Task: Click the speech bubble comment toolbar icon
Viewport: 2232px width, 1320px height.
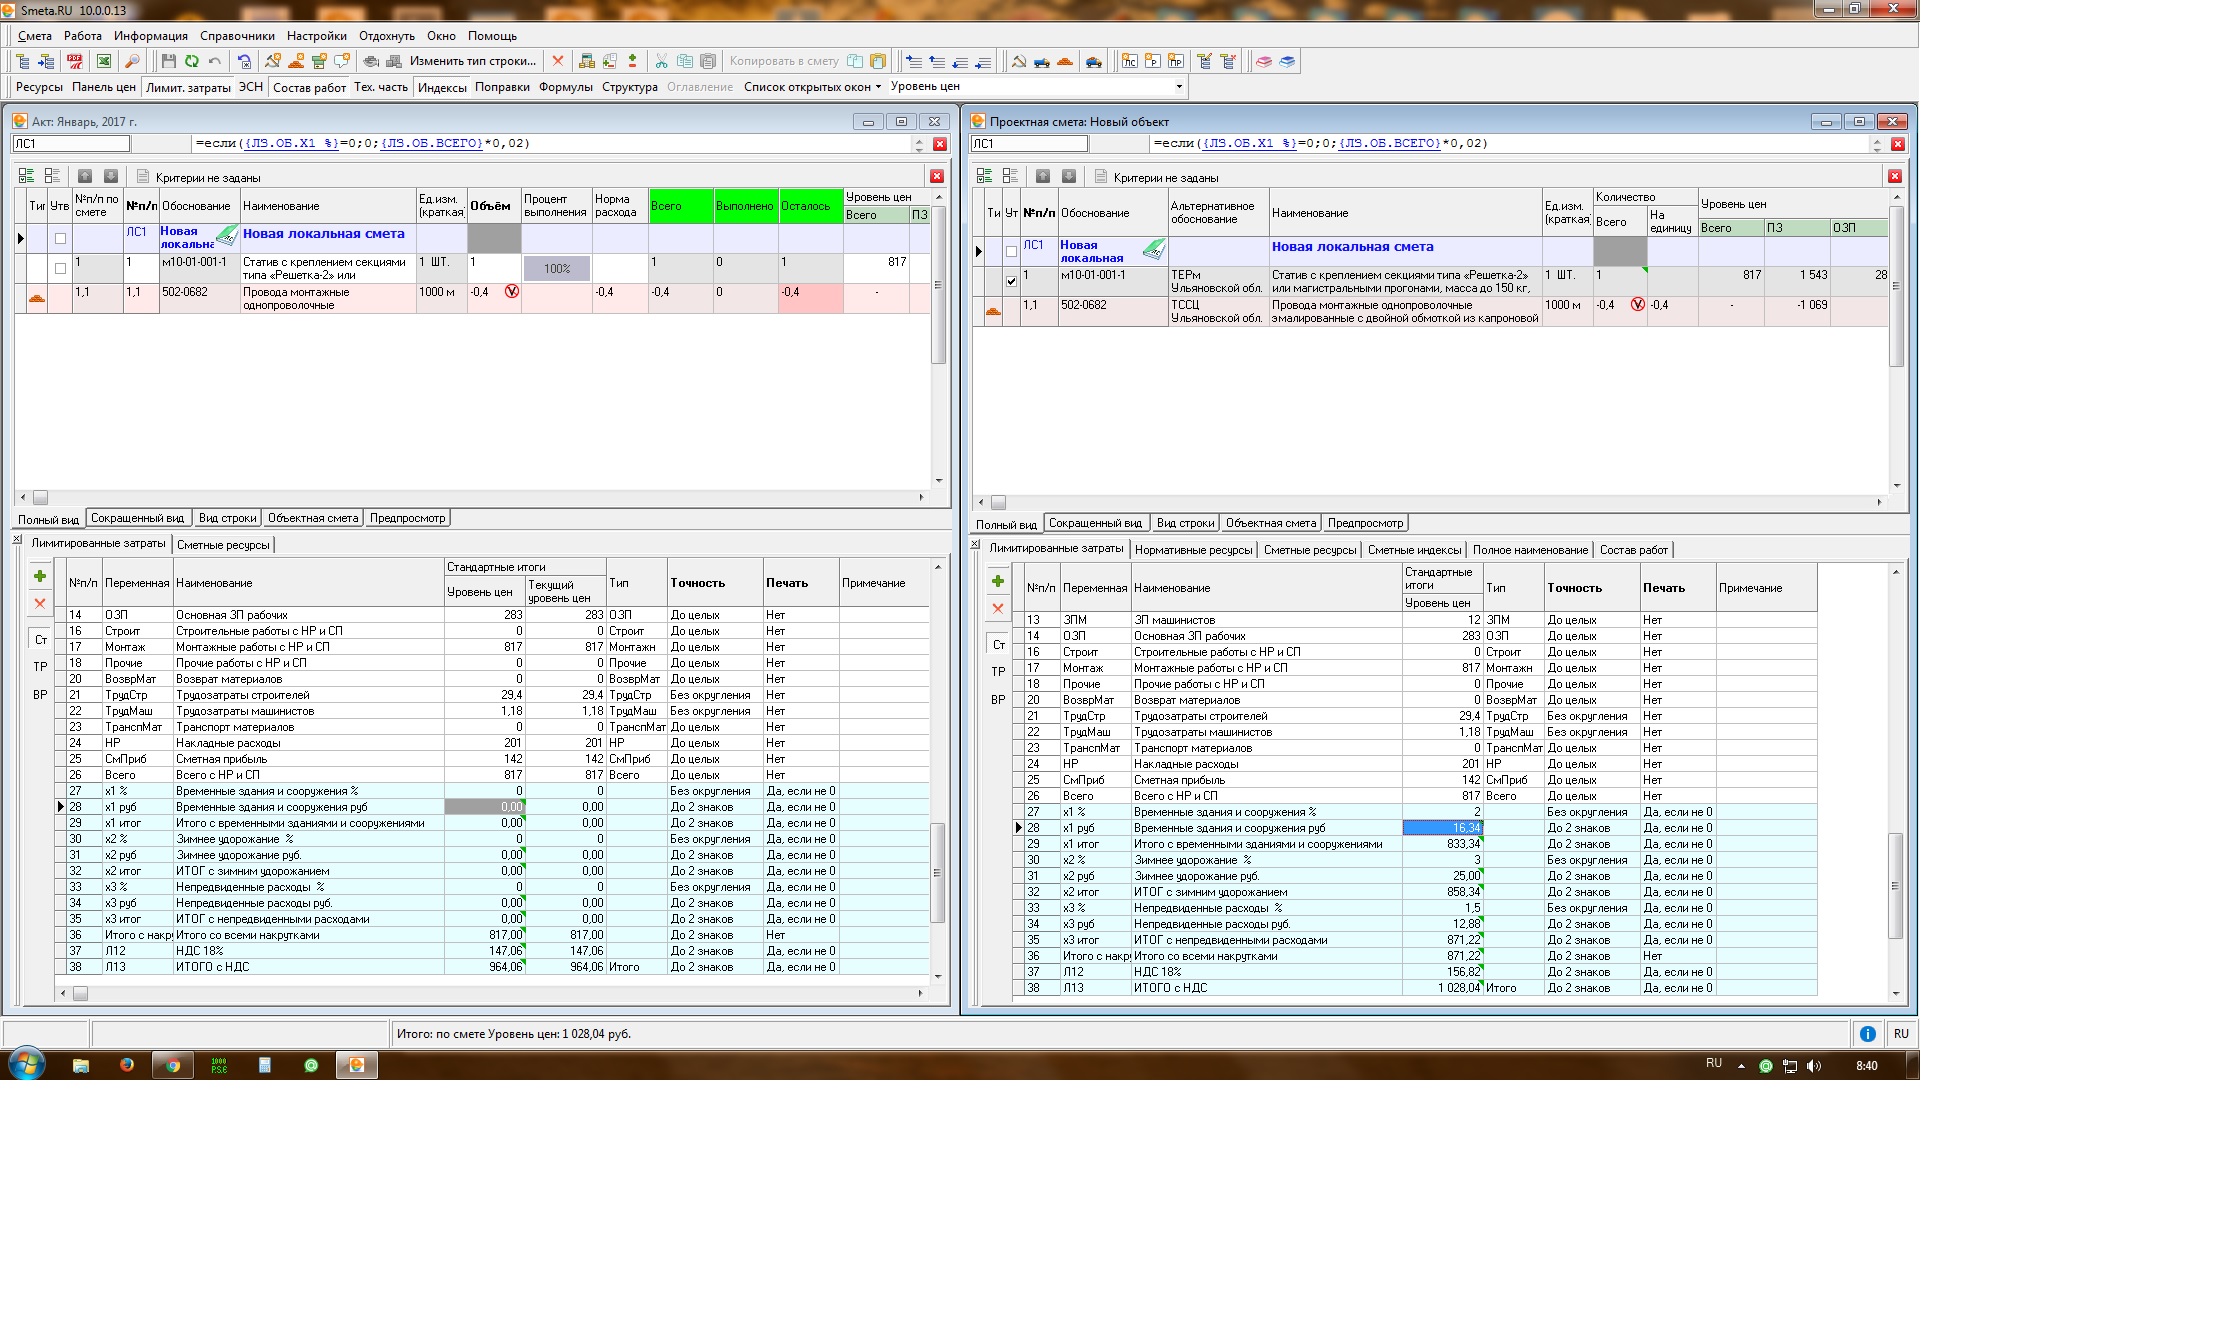Action: [x=342, y=61]
